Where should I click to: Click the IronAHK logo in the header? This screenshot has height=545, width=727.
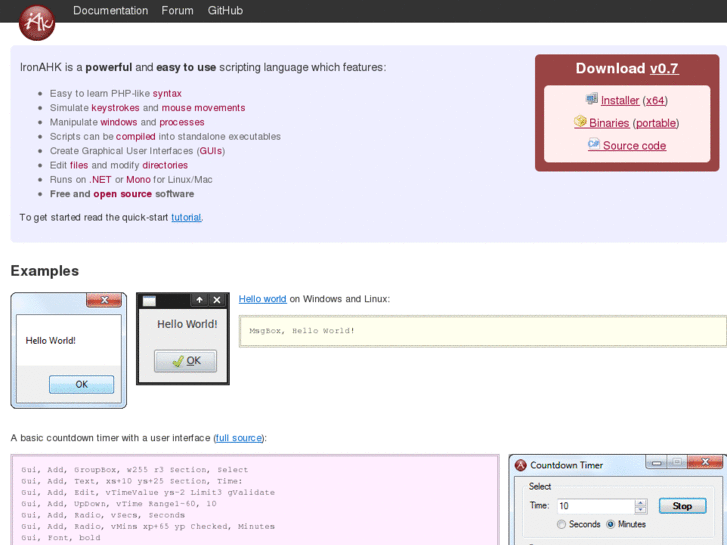click(x=37, y=20)
